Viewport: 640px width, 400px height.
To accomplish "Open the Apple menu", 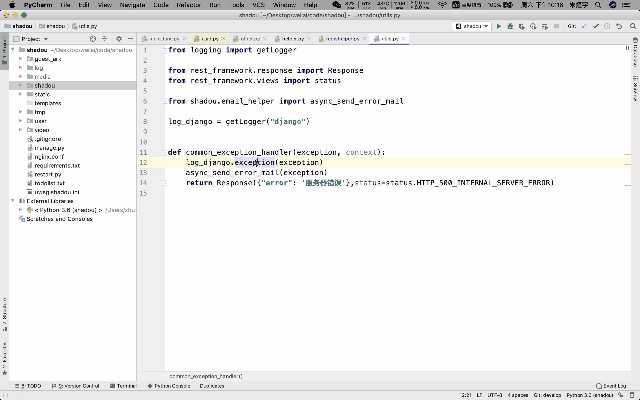I will tap(12, 5).
